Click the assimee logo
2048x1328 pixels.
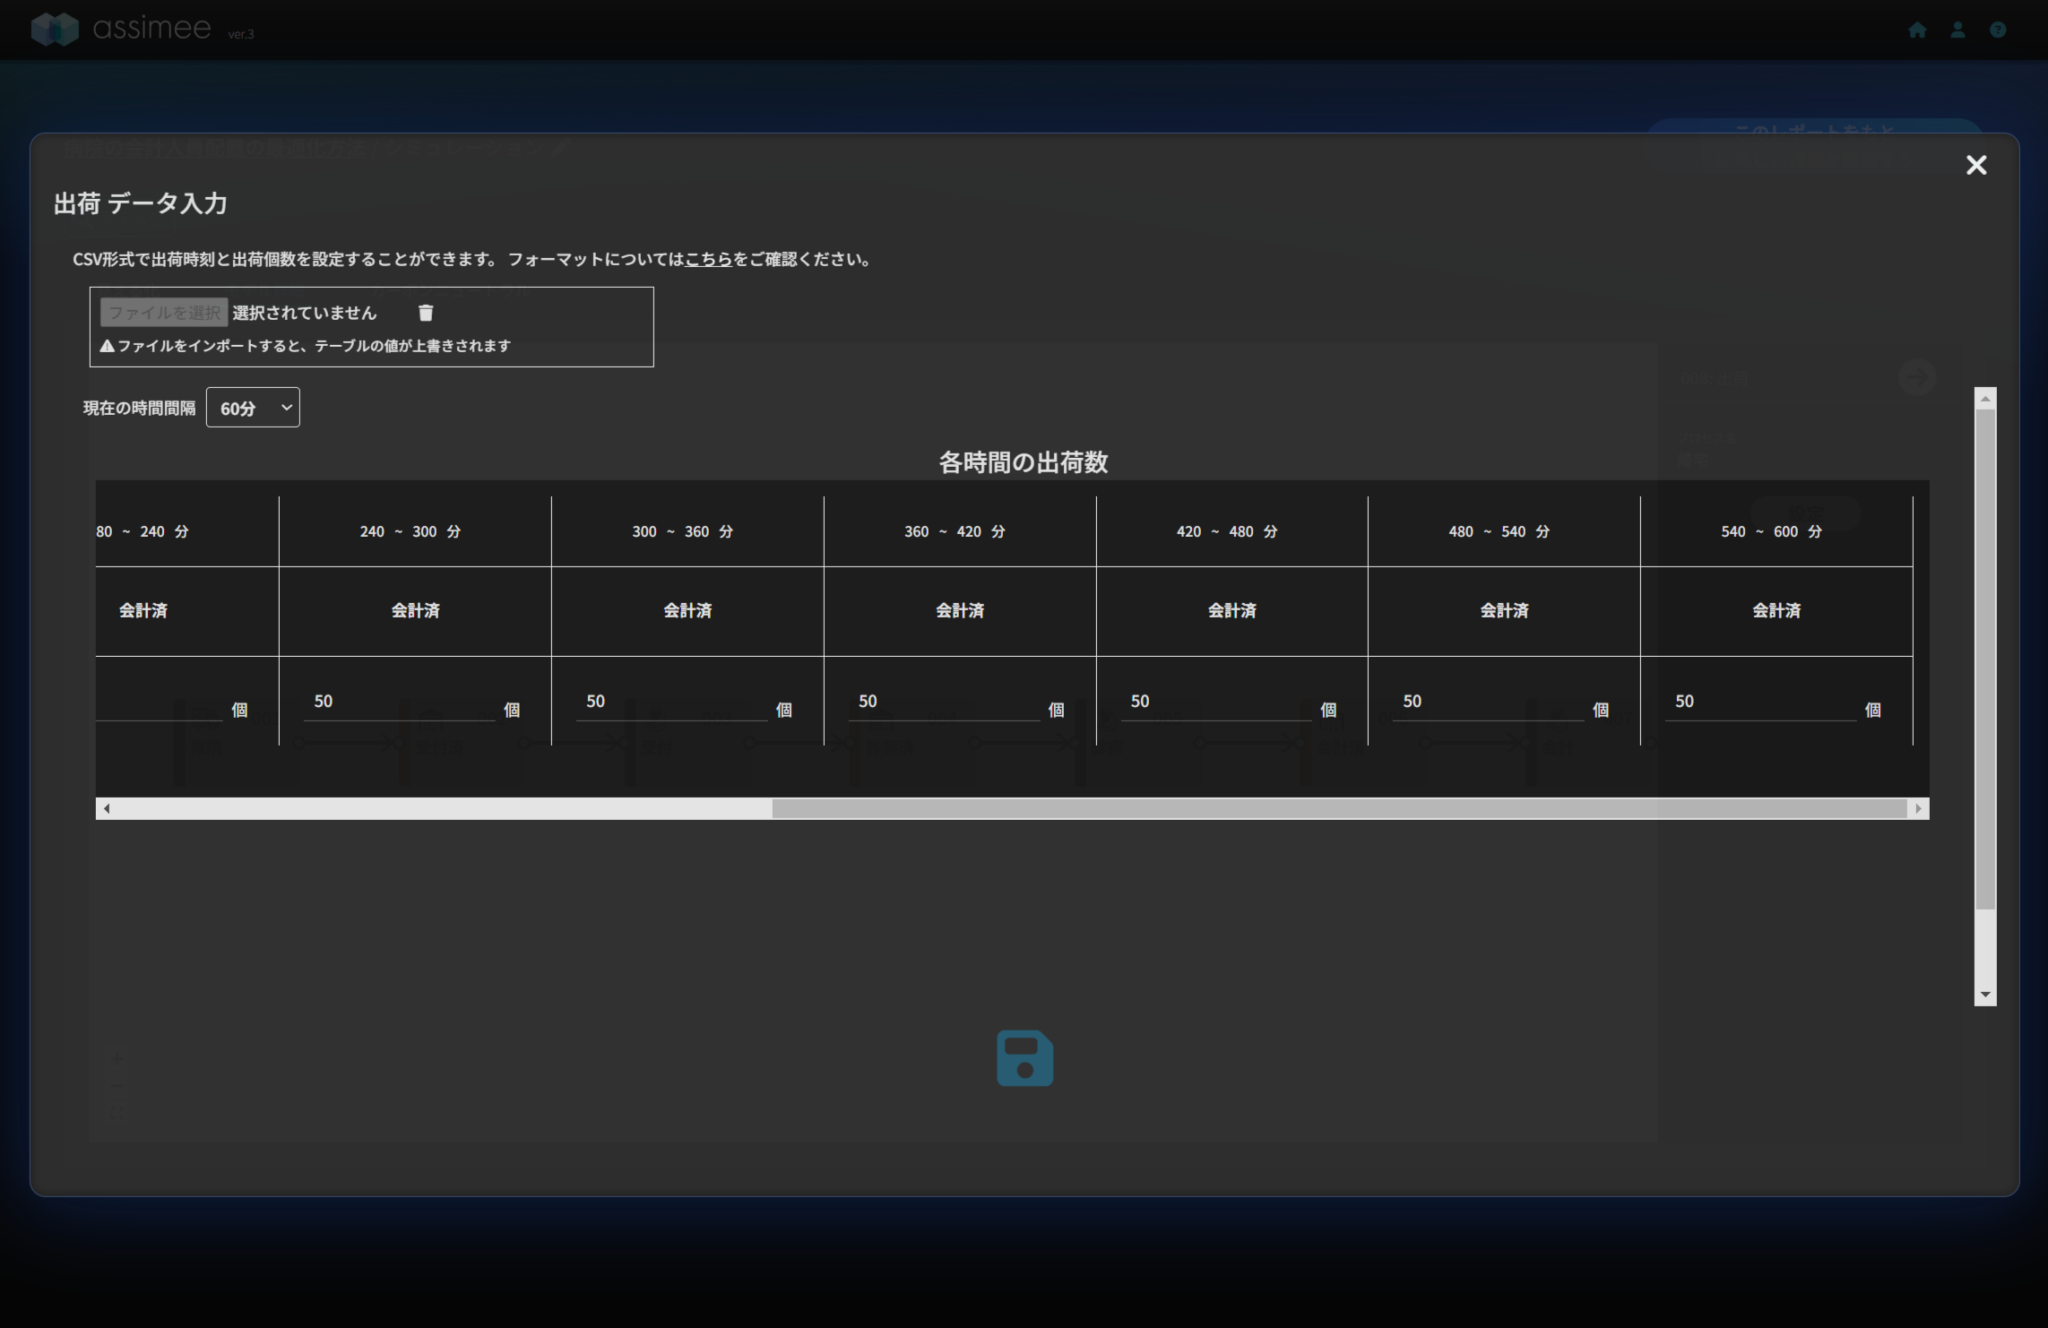click(x=120, y=28)
